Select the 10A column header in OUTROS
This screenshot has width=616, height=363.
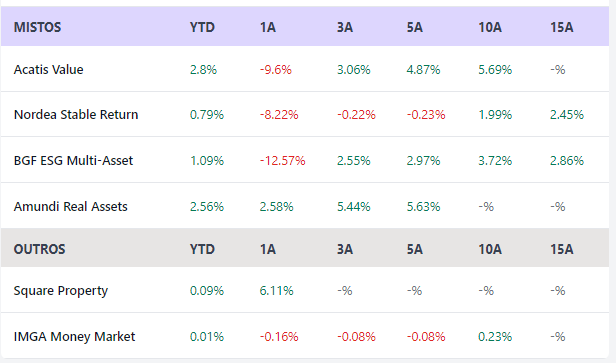[490, 249]
